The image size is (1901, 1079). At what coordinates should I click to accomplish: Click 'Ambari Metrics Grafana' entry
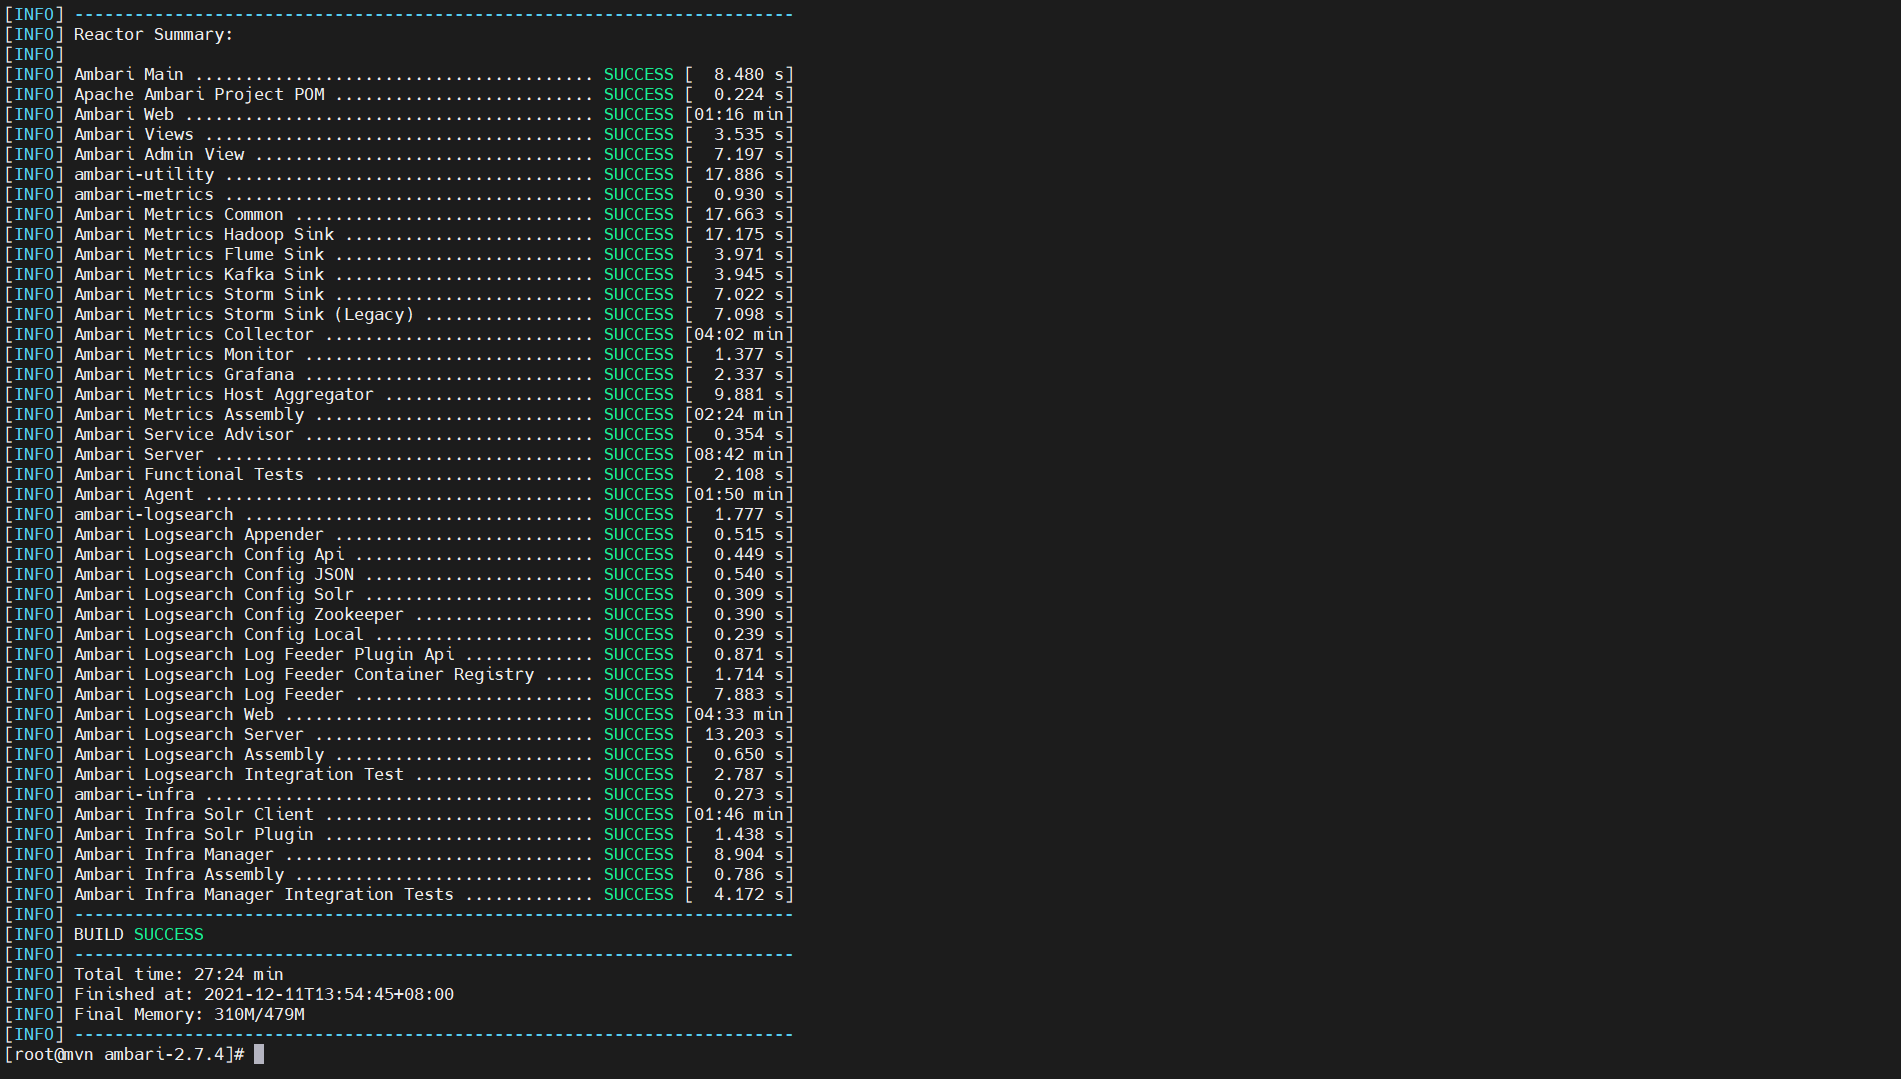184,374
